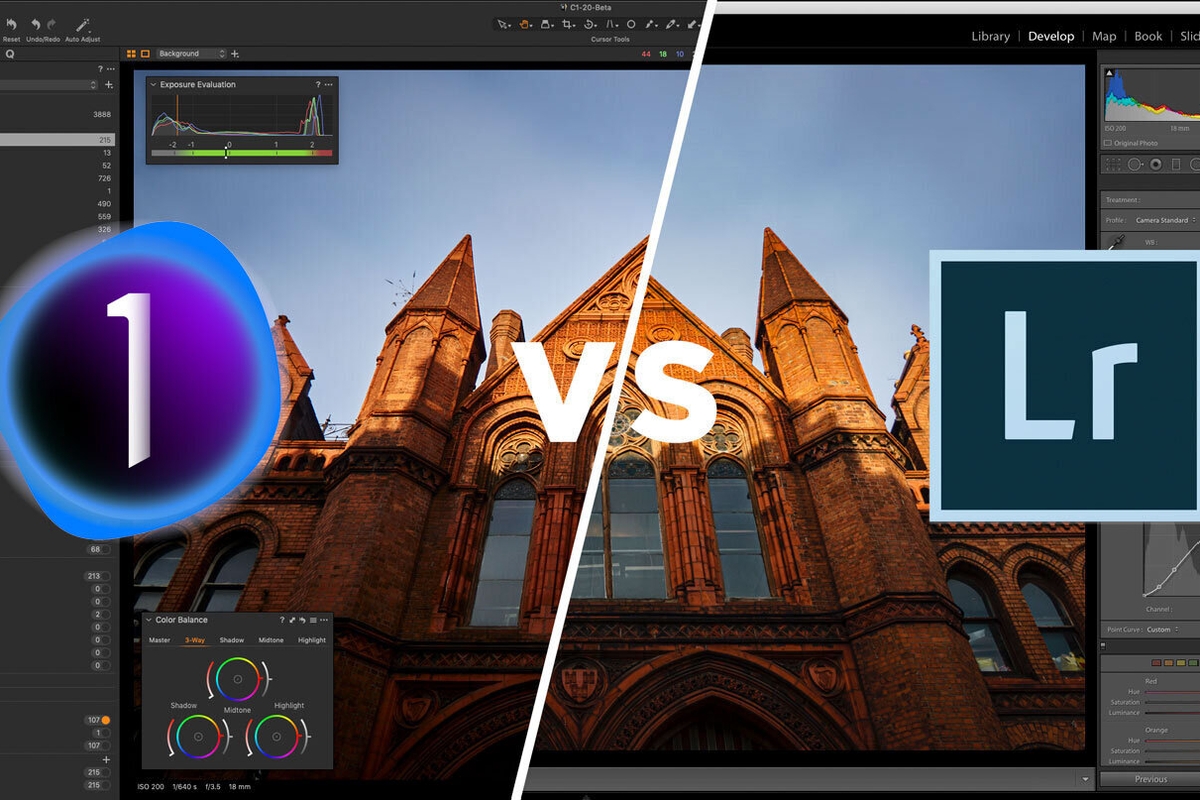This screenshot has height=800, width=1200.
Task: Select Lightroom Red Eye Correction tool
Action: (1156, 164)
